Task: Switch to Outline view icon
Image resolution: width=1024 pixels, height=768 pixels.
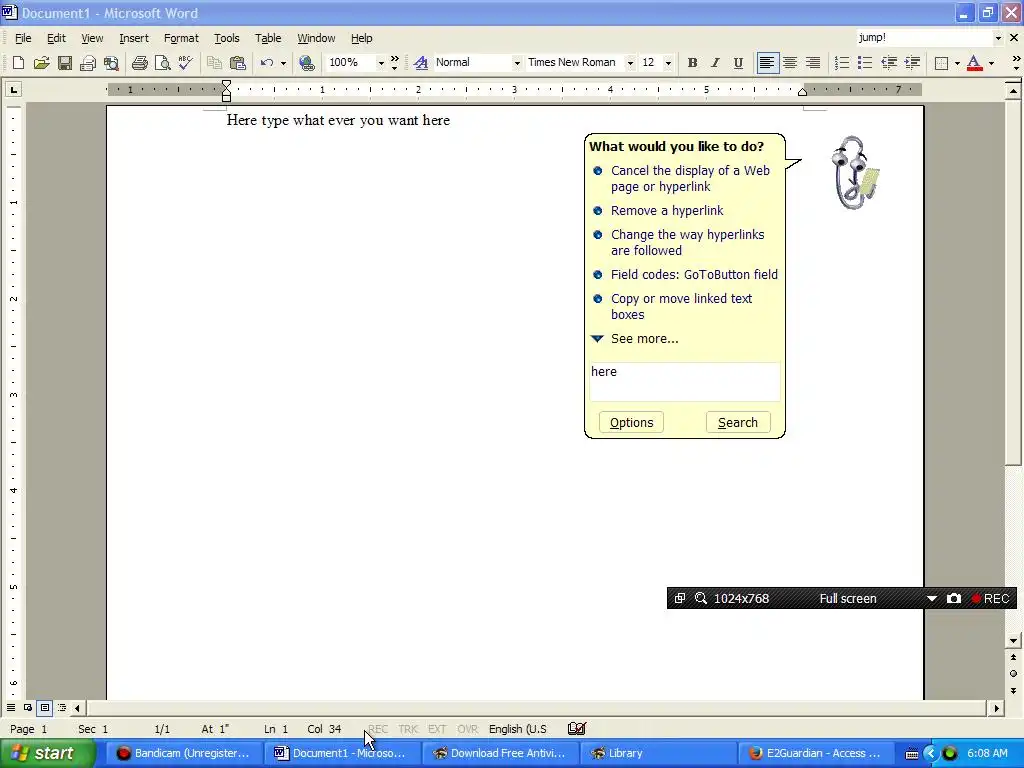Action: pyautogui.click(x=62, y=708)
